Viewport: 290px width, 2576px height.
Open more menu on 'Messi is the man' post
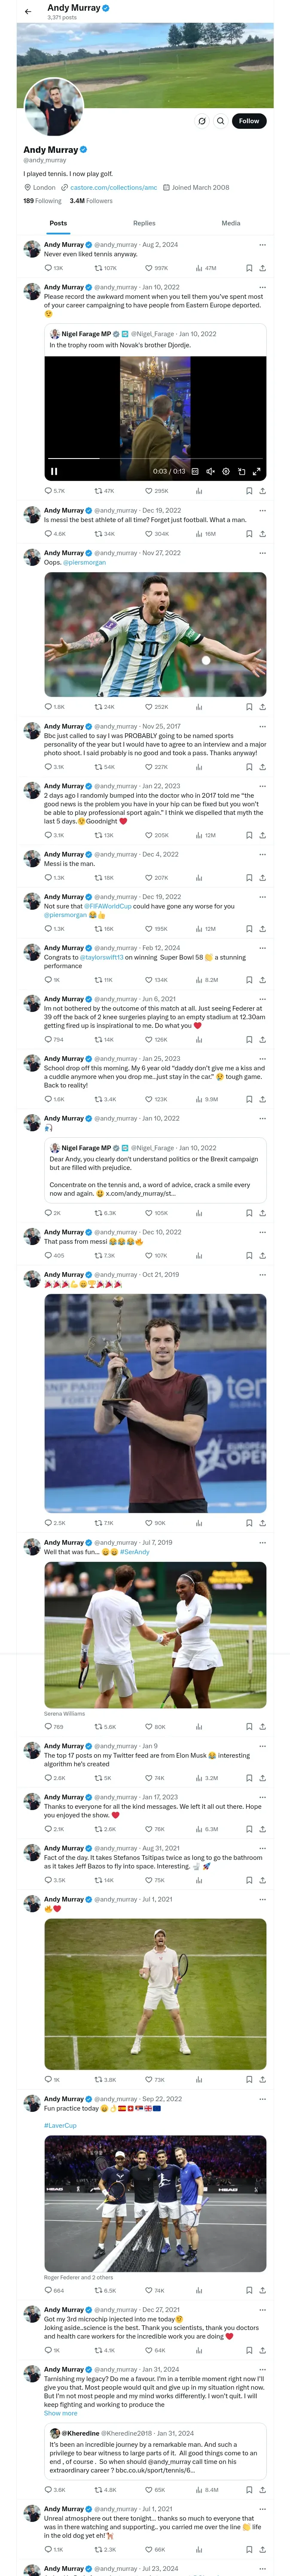click(262, 854)
